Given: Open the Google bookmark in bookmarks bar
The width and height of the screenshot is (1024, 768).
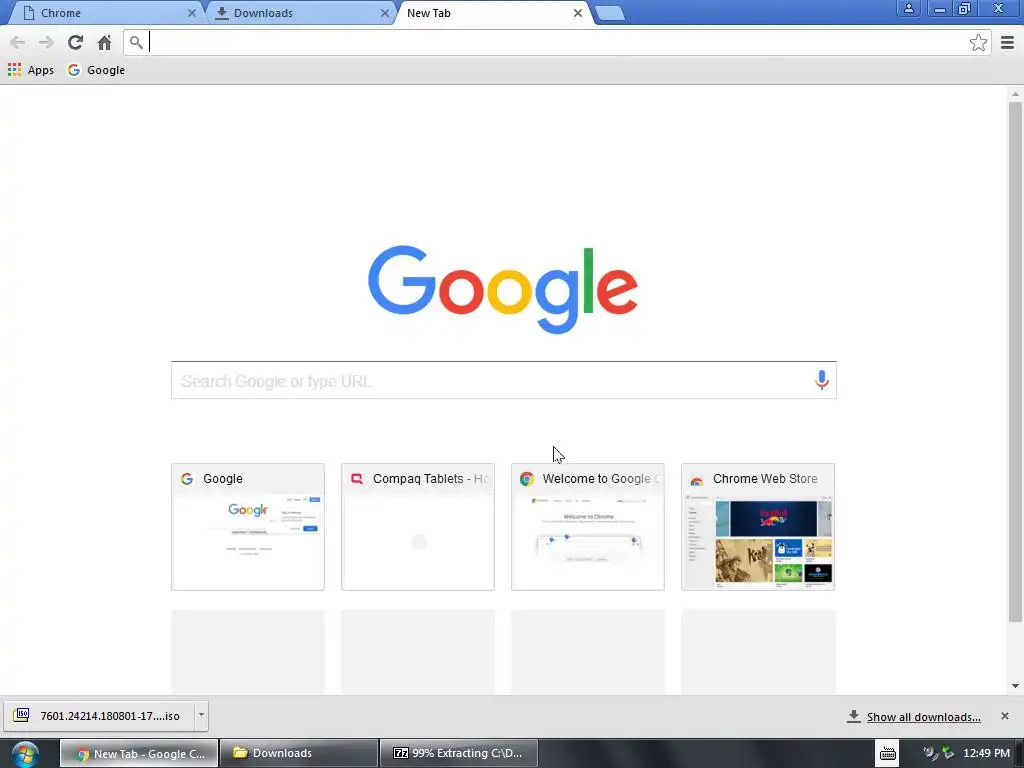Looking at the screenshot, I should [x=96, y=70].
